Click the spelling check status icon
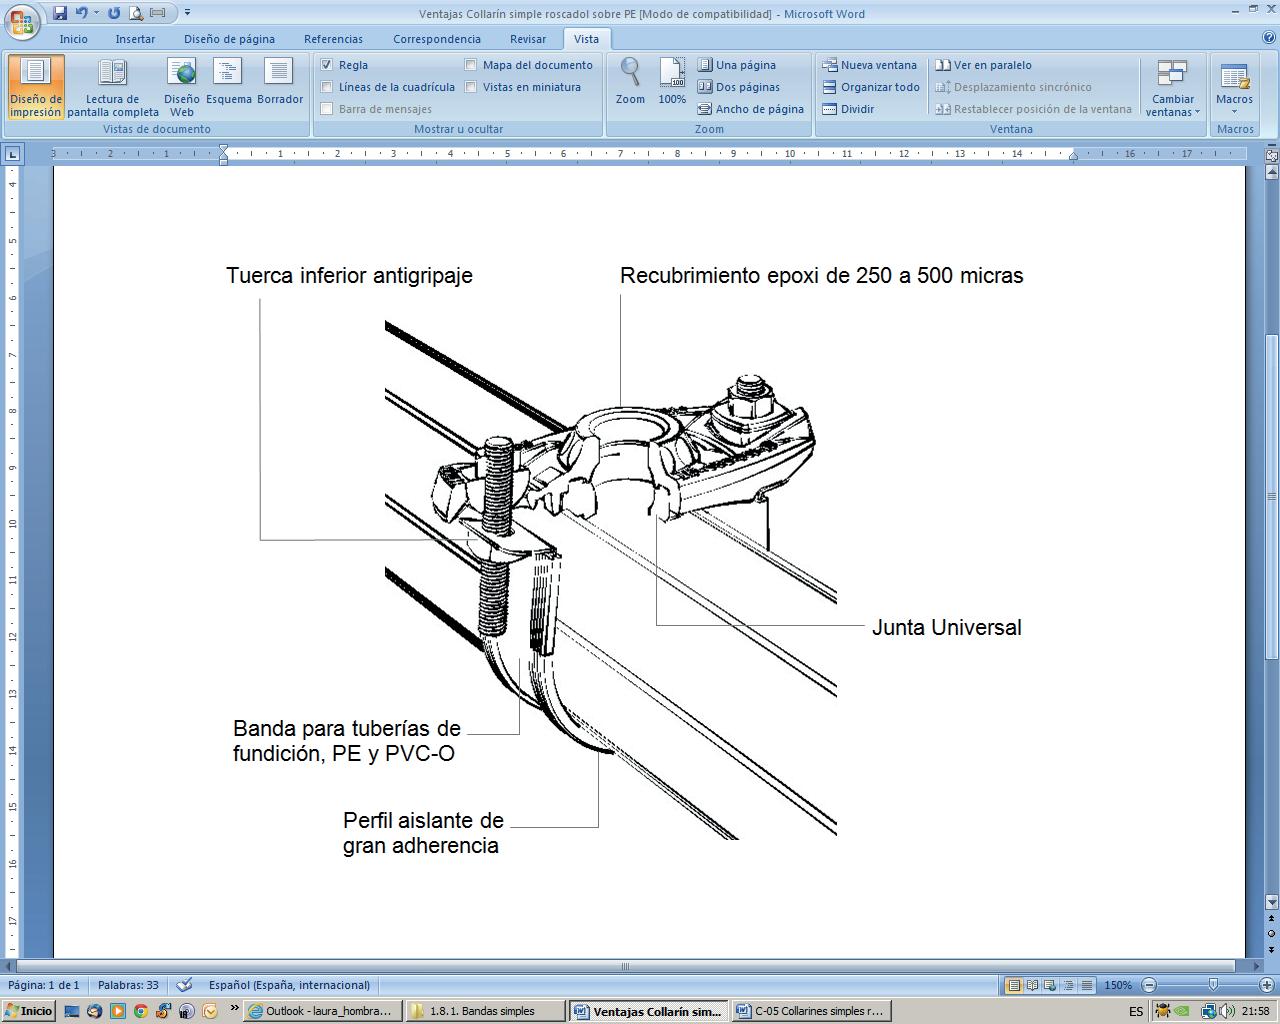1280x1024 pixels. coord(184,985)
